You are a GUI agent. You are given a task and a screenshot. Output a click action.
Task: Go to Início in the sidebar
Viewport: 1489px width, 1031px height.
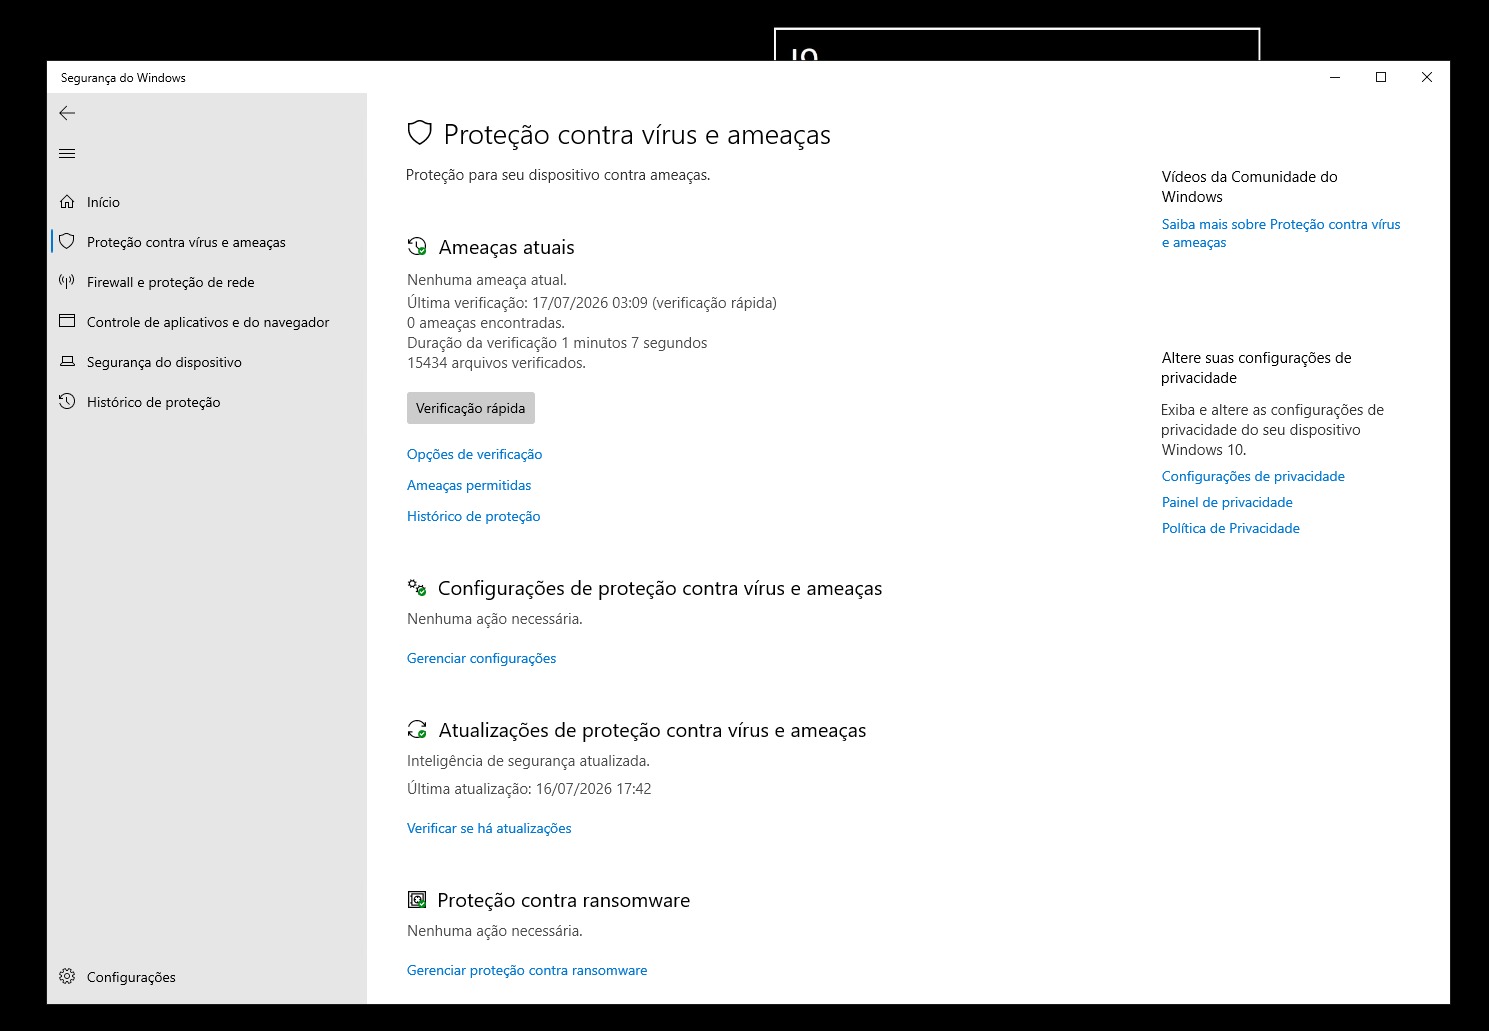pyautogui.click(x=207, y=202)
